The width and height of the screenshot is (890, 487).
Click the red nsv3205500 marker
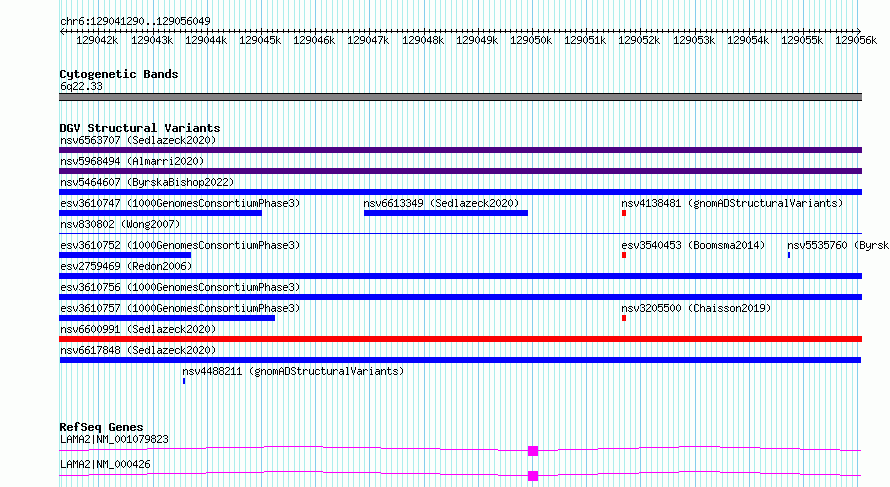(624, 318)
